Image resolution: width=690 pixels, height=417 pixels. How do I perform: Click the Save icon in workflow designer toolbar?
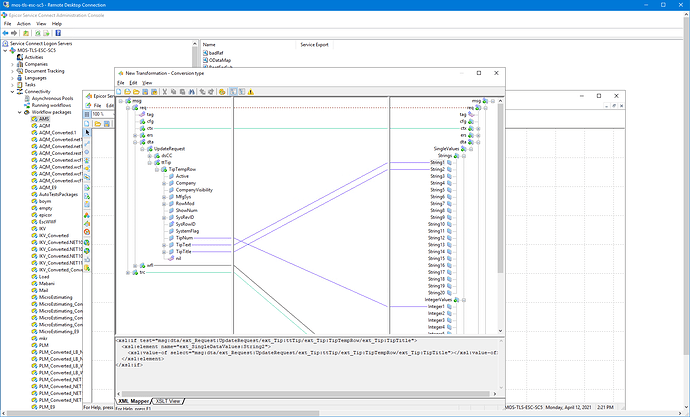tap(106, 124)
